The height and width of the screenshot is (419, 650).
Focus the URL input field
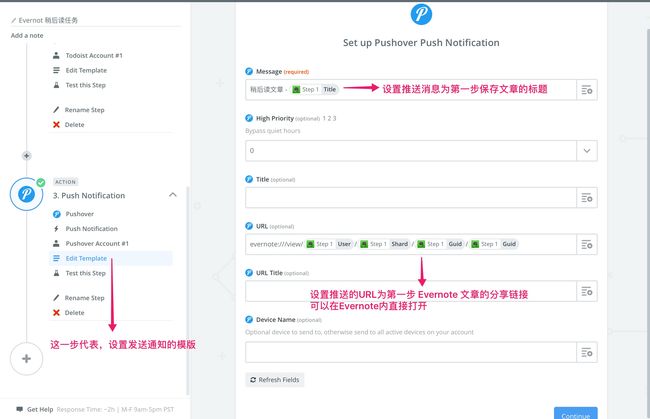(411, 245)
